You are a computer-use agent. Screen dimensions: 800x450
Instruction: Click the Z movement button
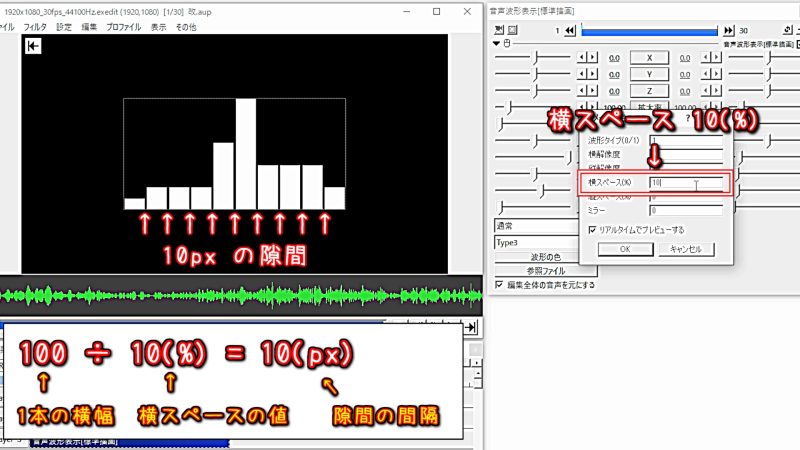[649, 91]
